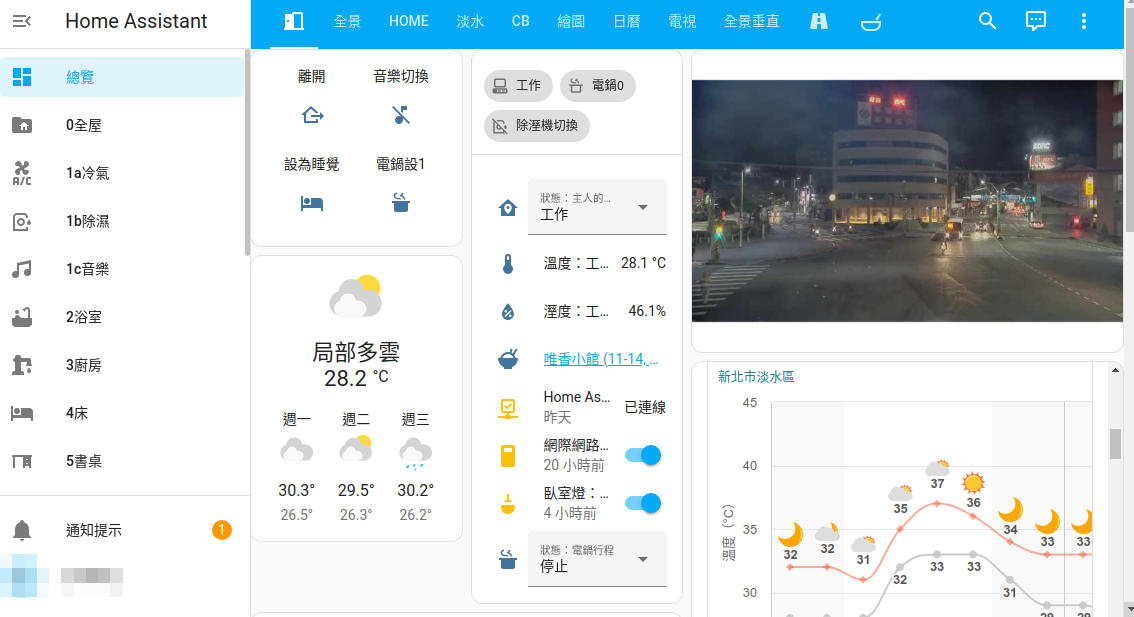Open the 唯香小館 (11-14 link
Viewport: 1134px width, 617px height.
(601, 359)
